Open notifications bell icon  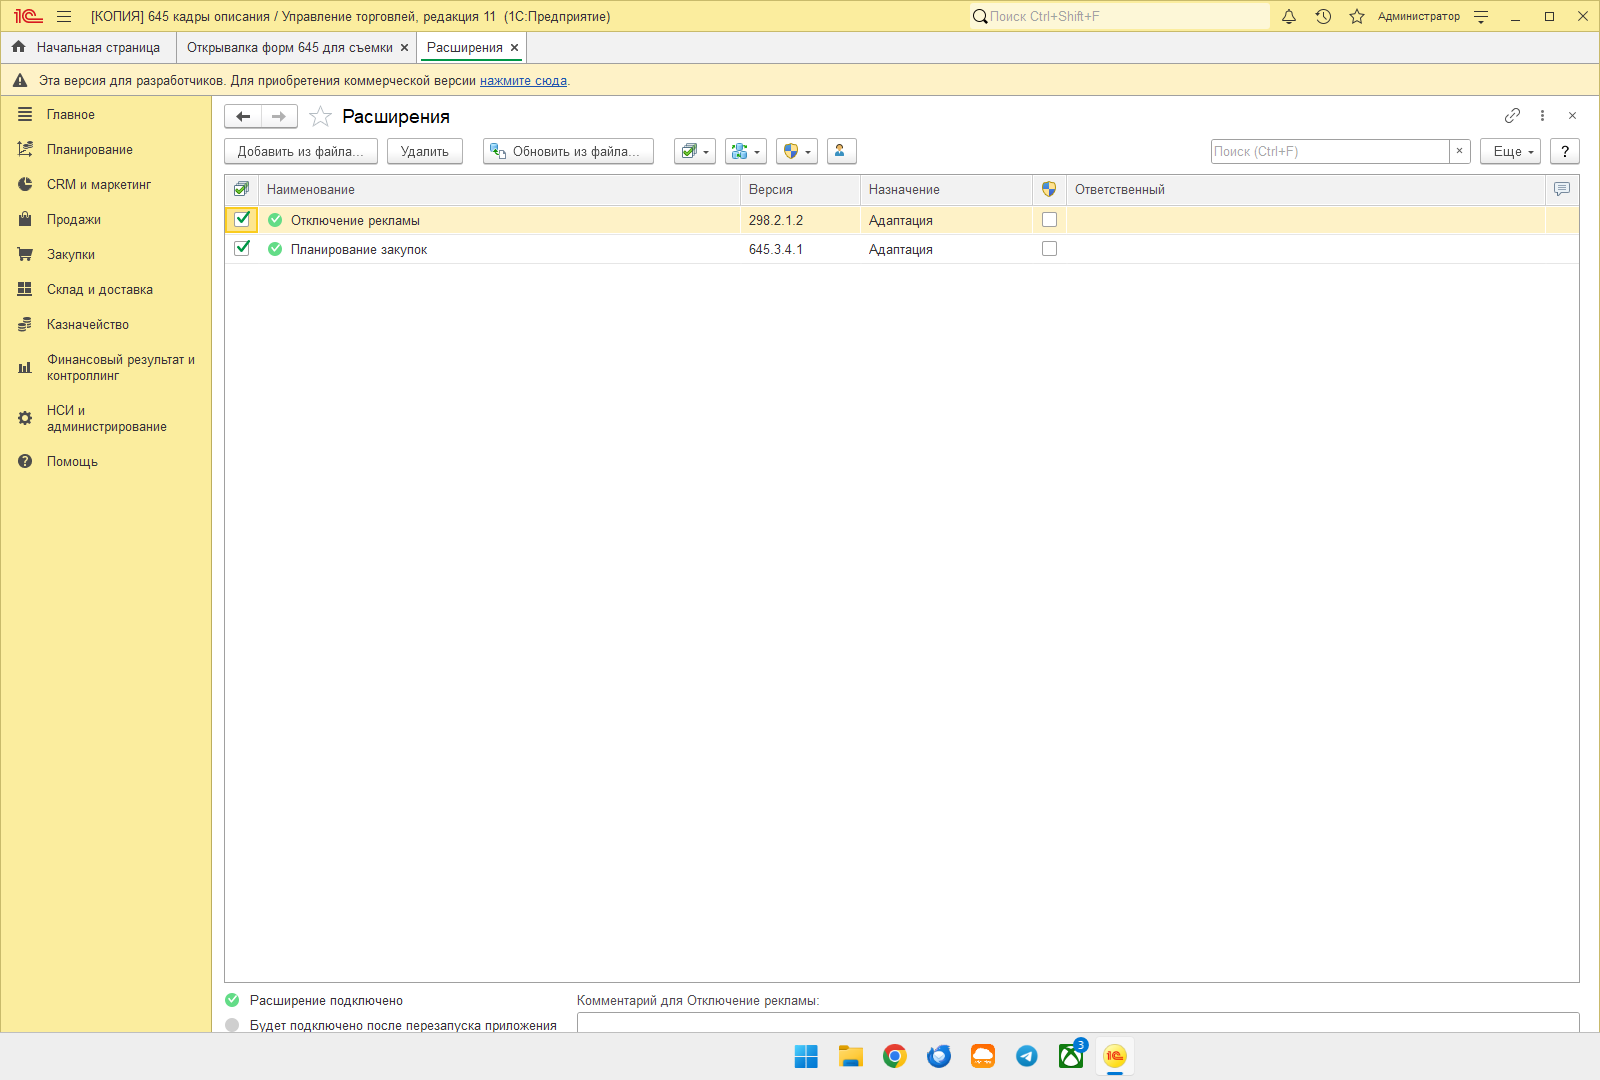click(1289, 16)
